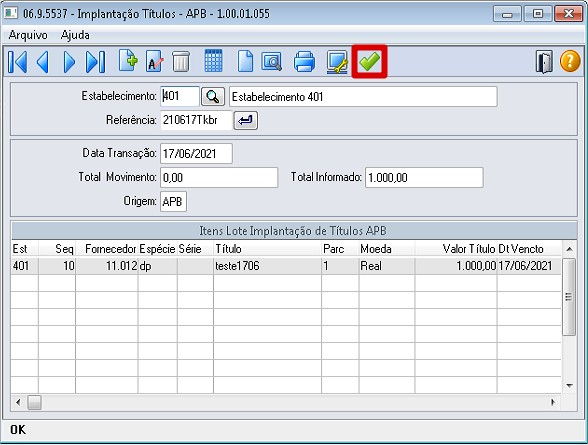Viewport: 588px width, 445px height.
Task: Open the search magnifier toolbar icon
Action: point(272,61)
